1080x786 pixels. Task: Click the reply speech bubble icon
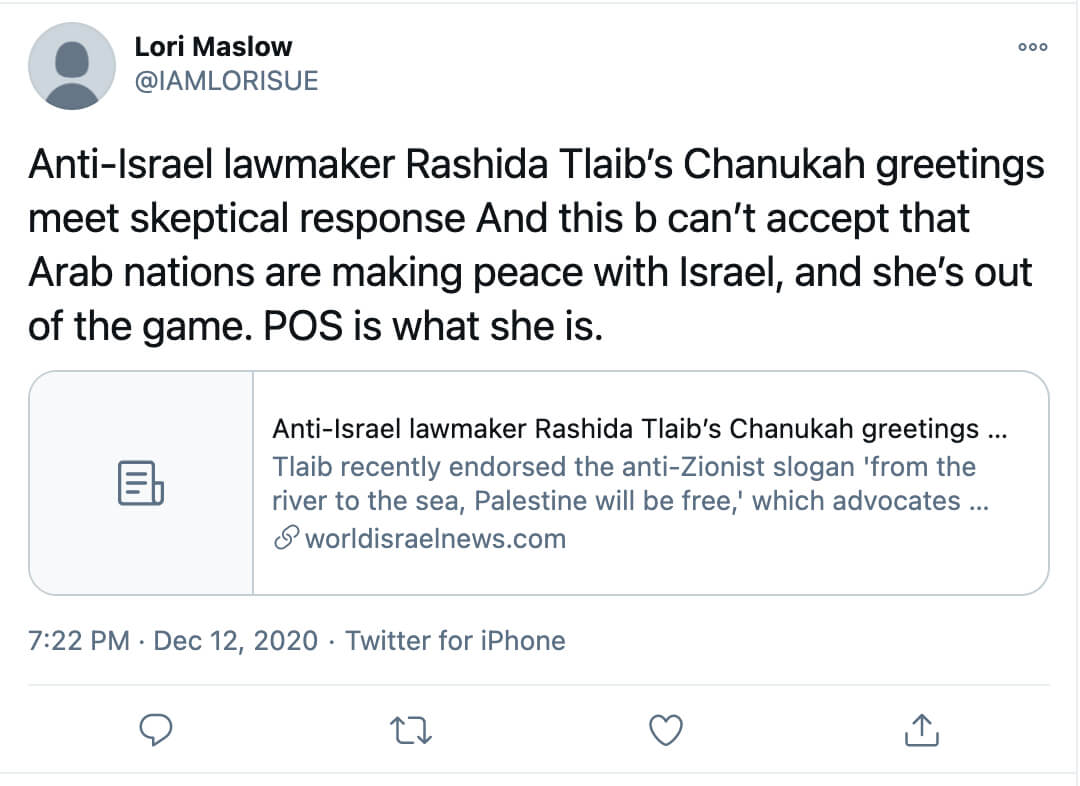point(154,731)
